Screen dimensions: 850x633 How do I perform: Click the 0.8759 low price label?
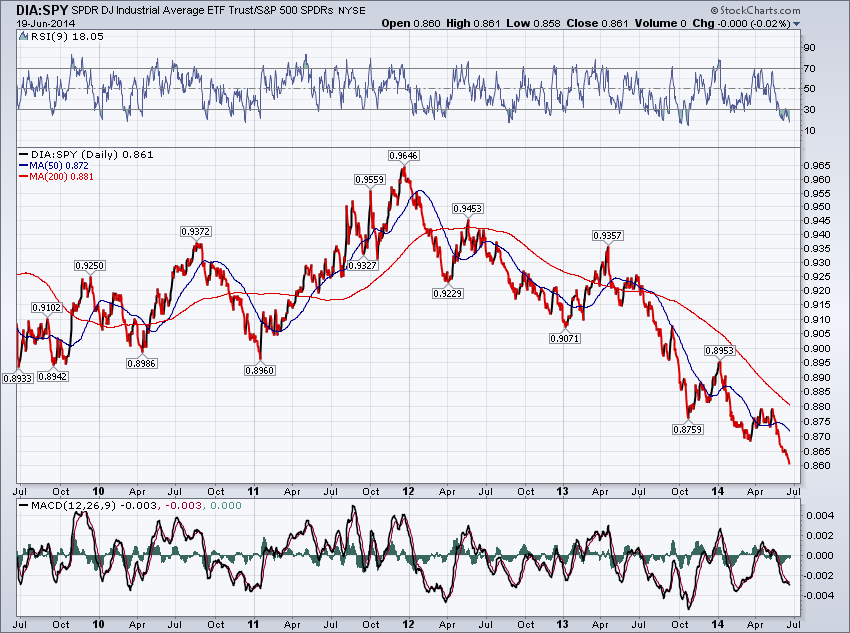(688, 429)
